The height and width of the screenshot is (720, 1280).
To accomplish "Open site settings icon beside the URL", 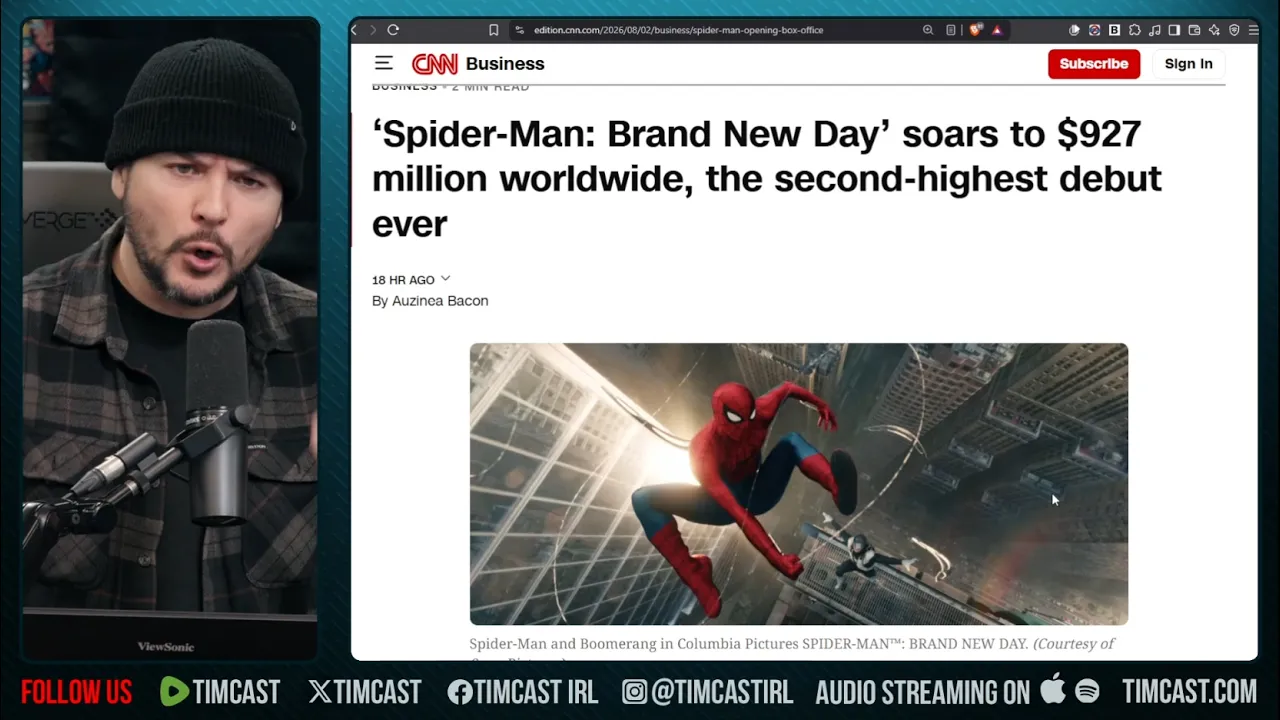I will 519,30.
